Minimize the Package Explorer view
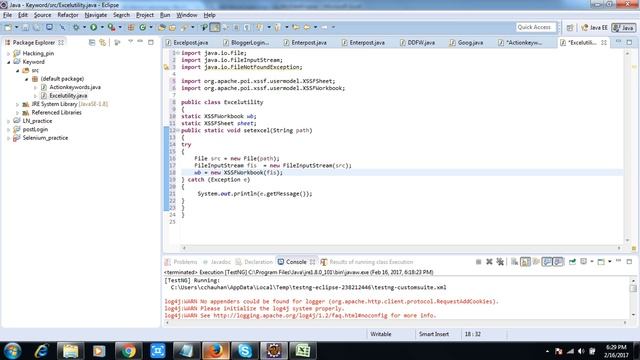The image size is (640, 360). [x=140, y=42]
